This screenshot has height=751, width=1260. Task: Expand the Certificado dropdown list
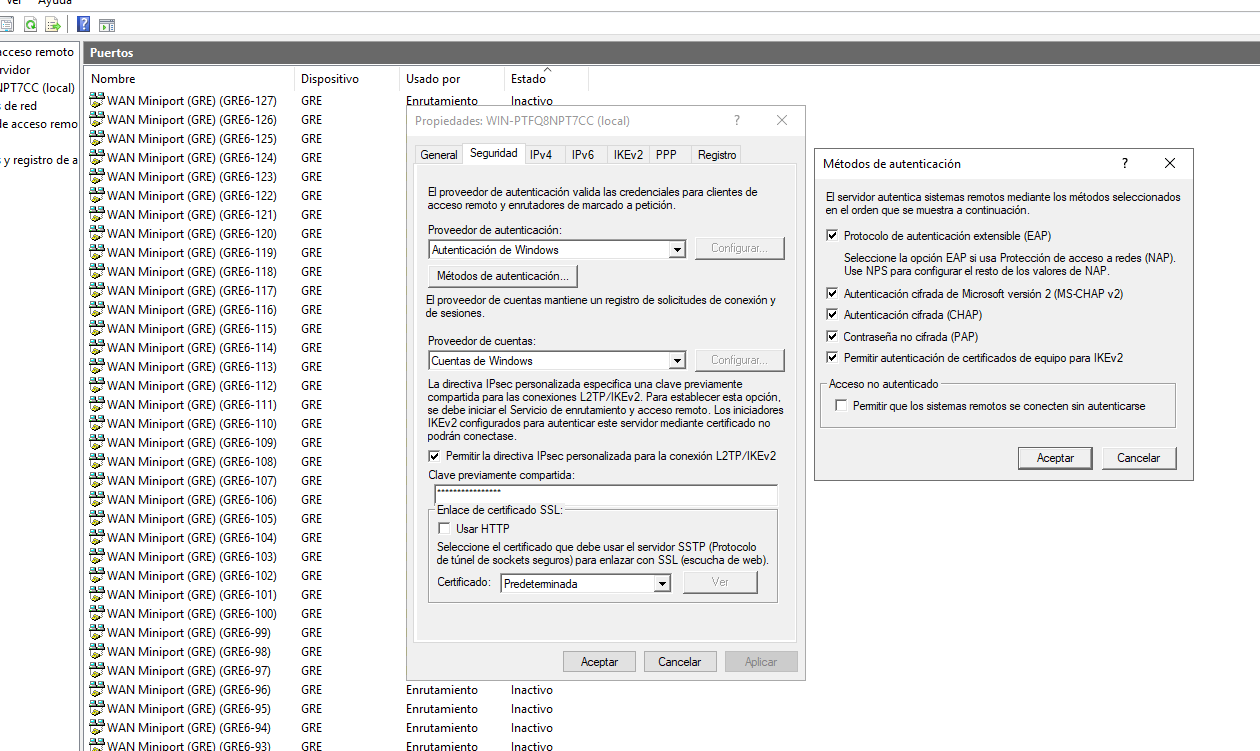[x=662, y=583]
